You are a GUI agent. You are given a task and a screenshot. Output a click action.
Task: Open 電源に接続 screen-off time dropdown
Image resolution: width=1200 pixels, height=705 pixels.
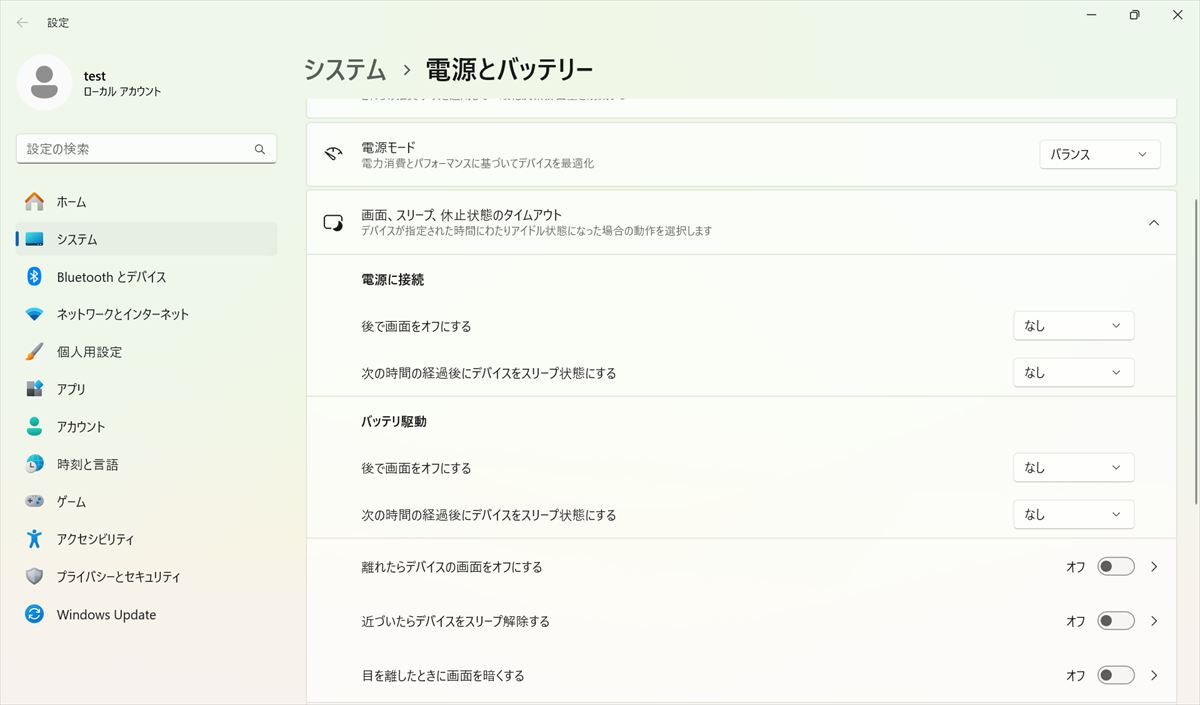[1074, 326]
